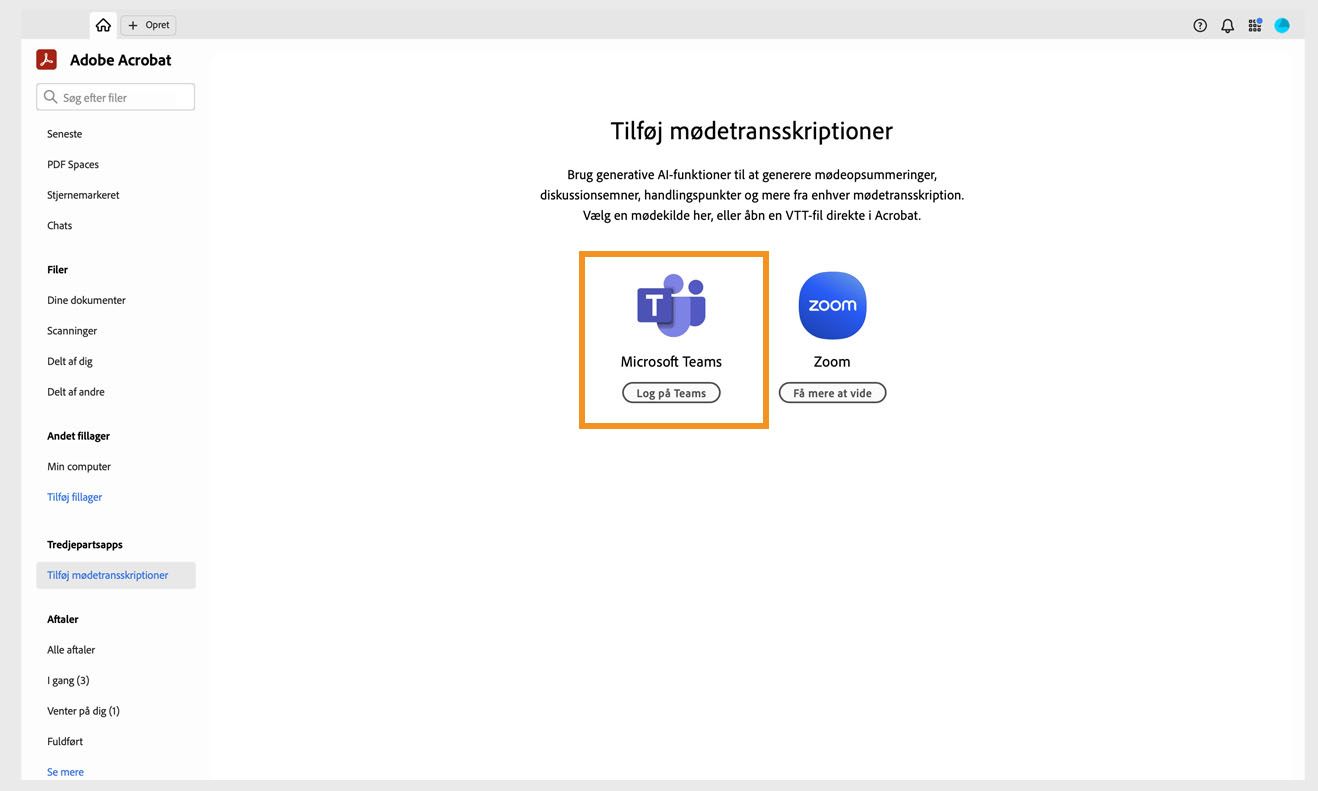Viewport: 1318px width, 791px height.
Task: Click the magnifier icon in search box
Action: click(x=51, y=97)
